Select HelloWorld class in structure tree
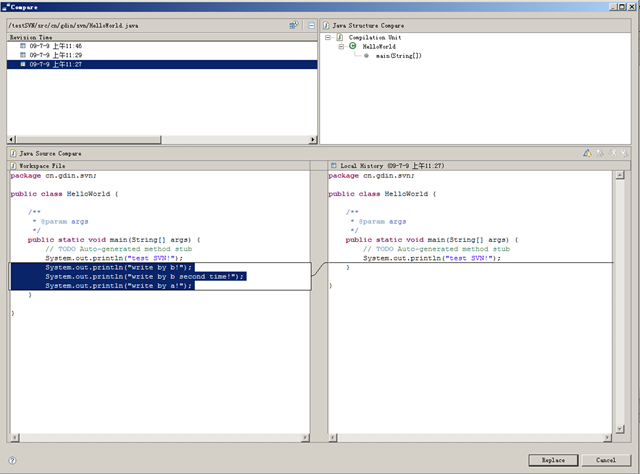The image size is (640, 474). [379, 47]
